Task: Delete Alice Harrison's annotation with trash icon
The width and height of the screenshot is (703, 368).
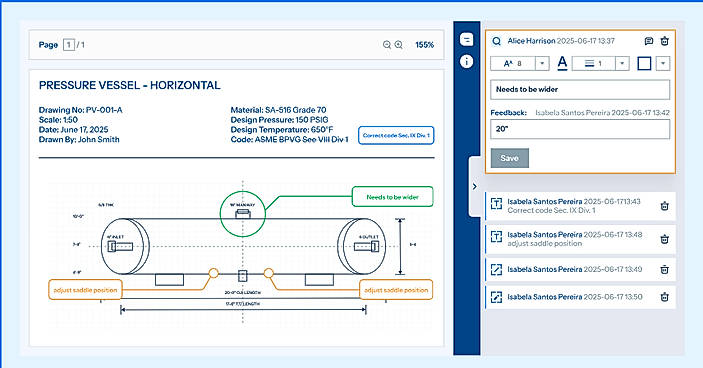Action: [664, 41]
